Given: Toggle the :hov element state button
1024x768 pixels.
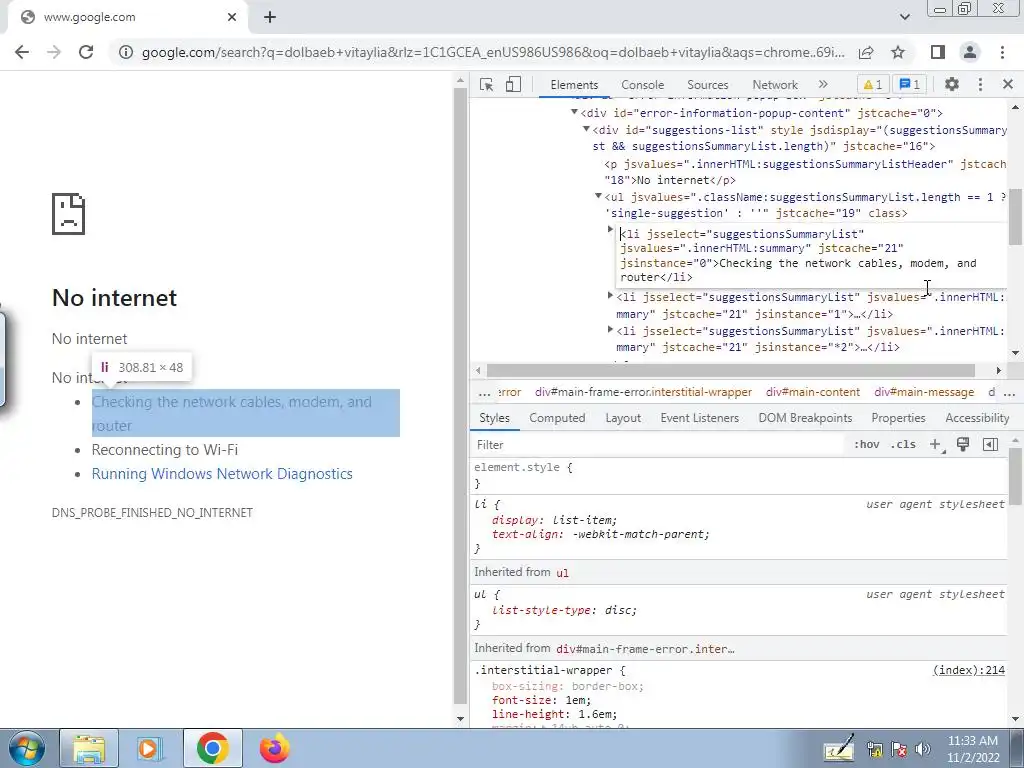Looking at the screenshot, I should click(x=867, y=445).
